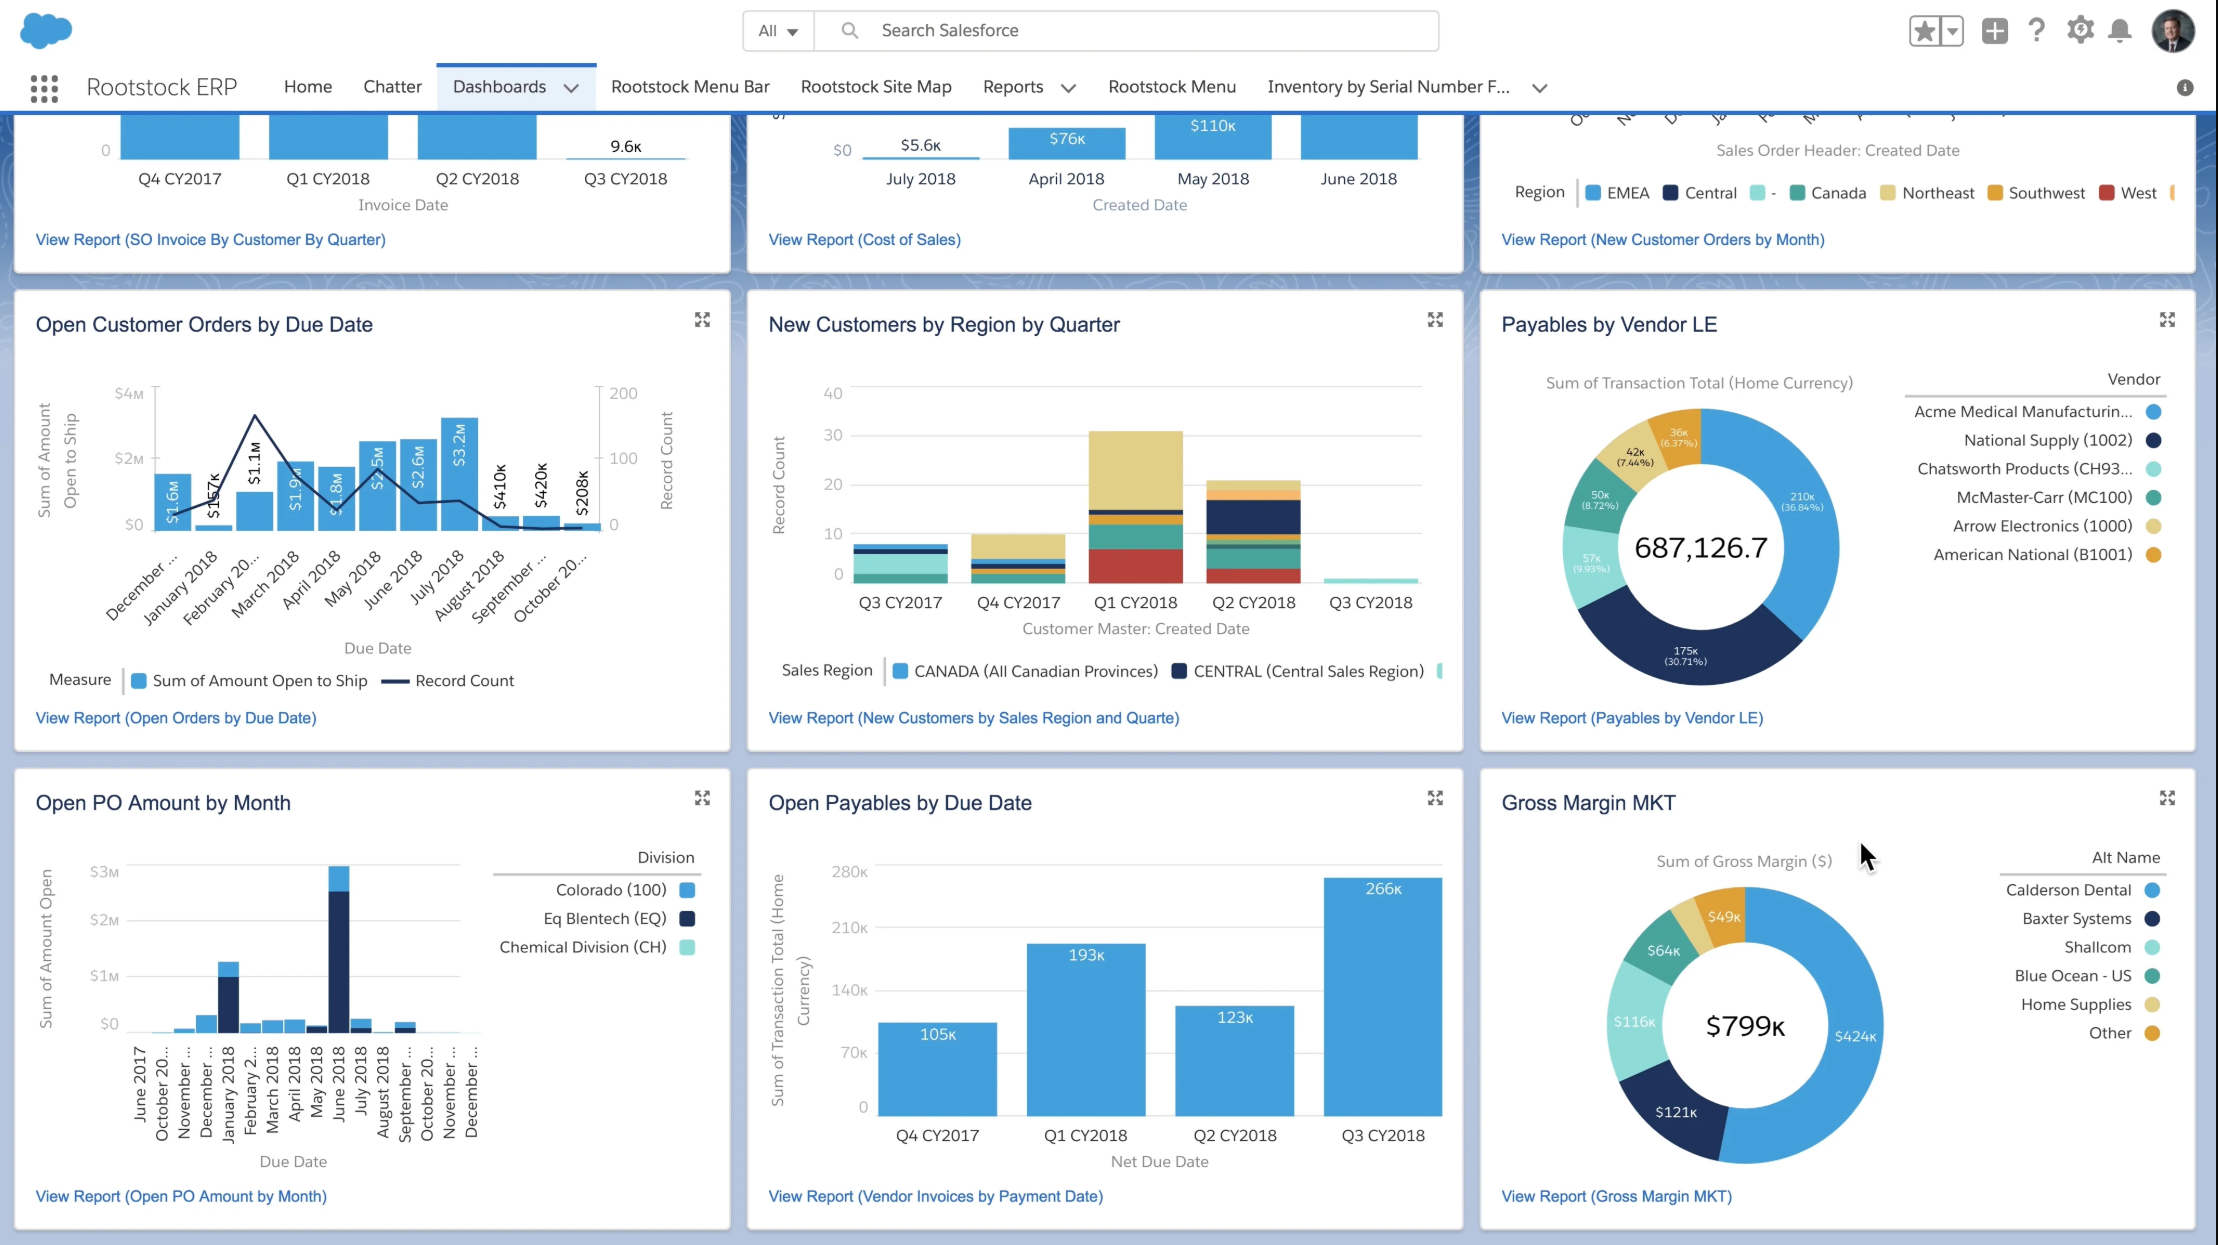Click Colorado (100) division legend swatch

click(x=687, y=890)
